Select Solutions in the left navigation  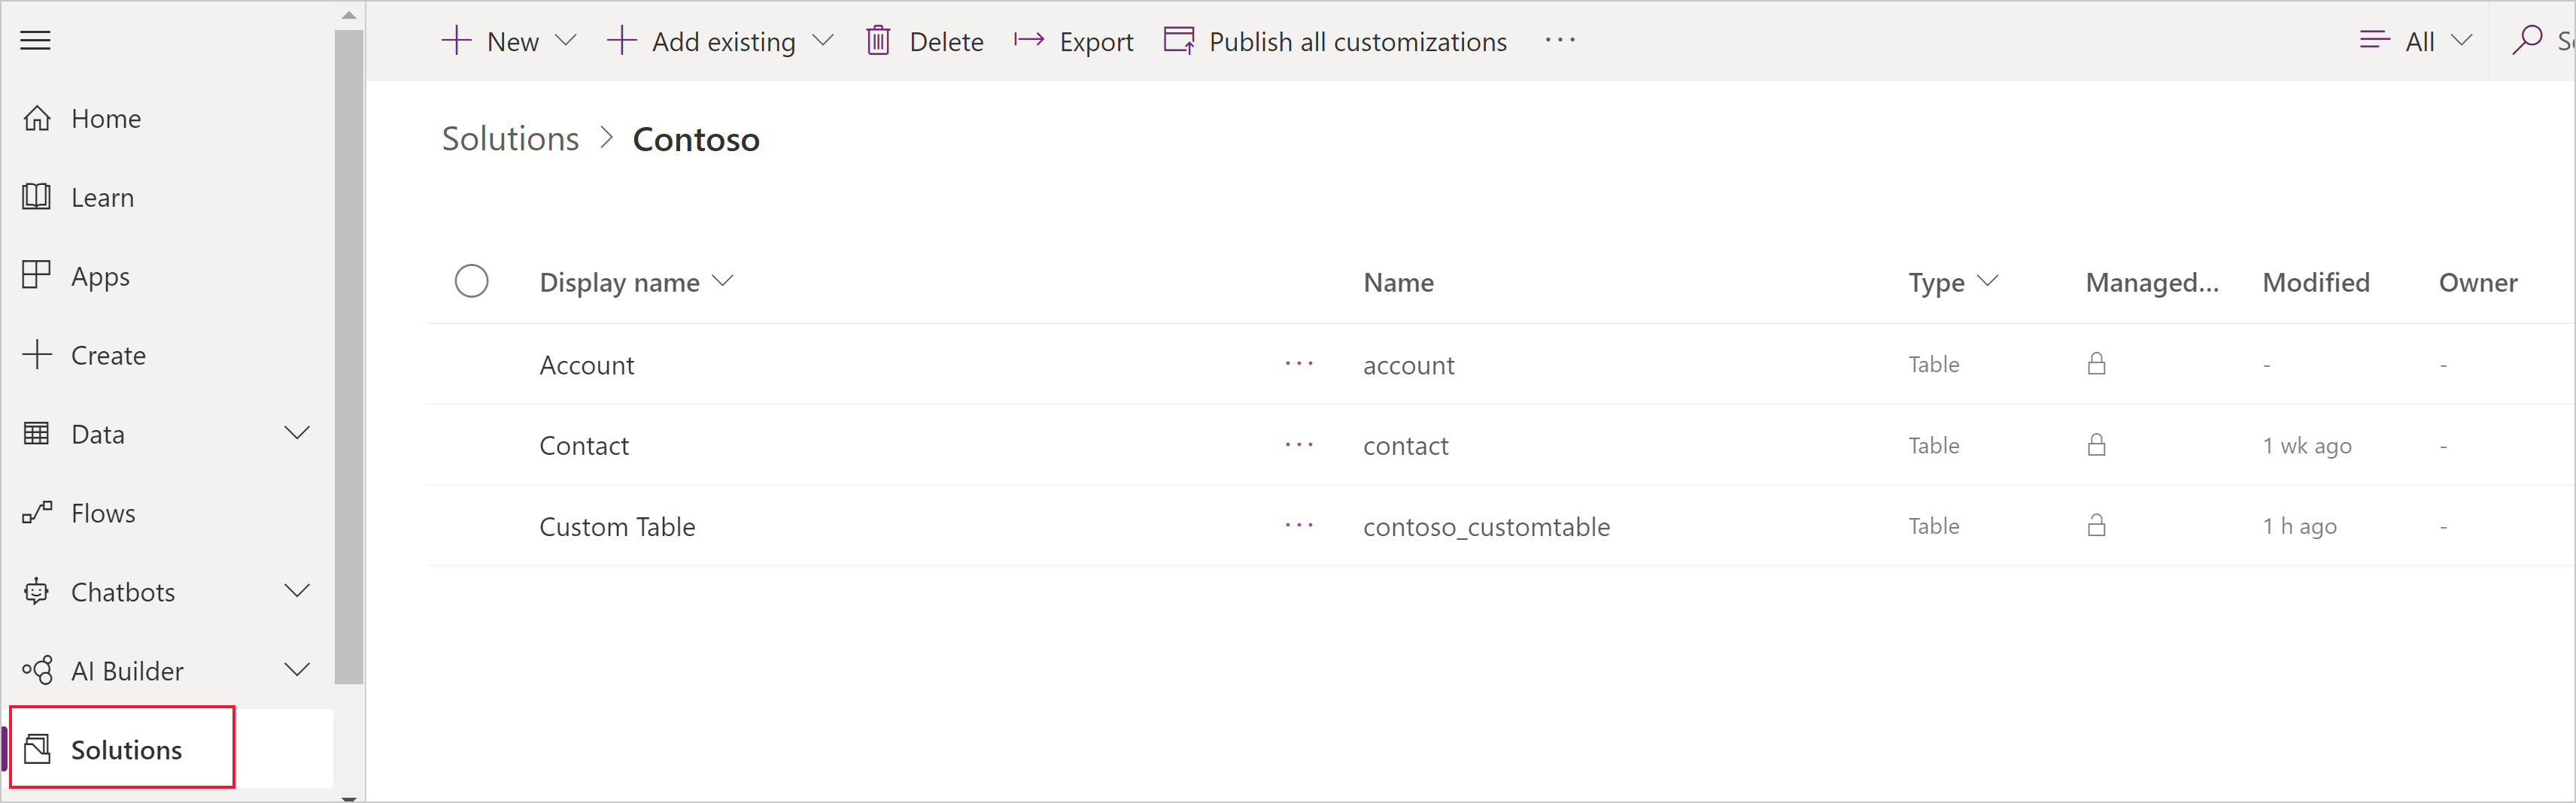click(125, 749)
